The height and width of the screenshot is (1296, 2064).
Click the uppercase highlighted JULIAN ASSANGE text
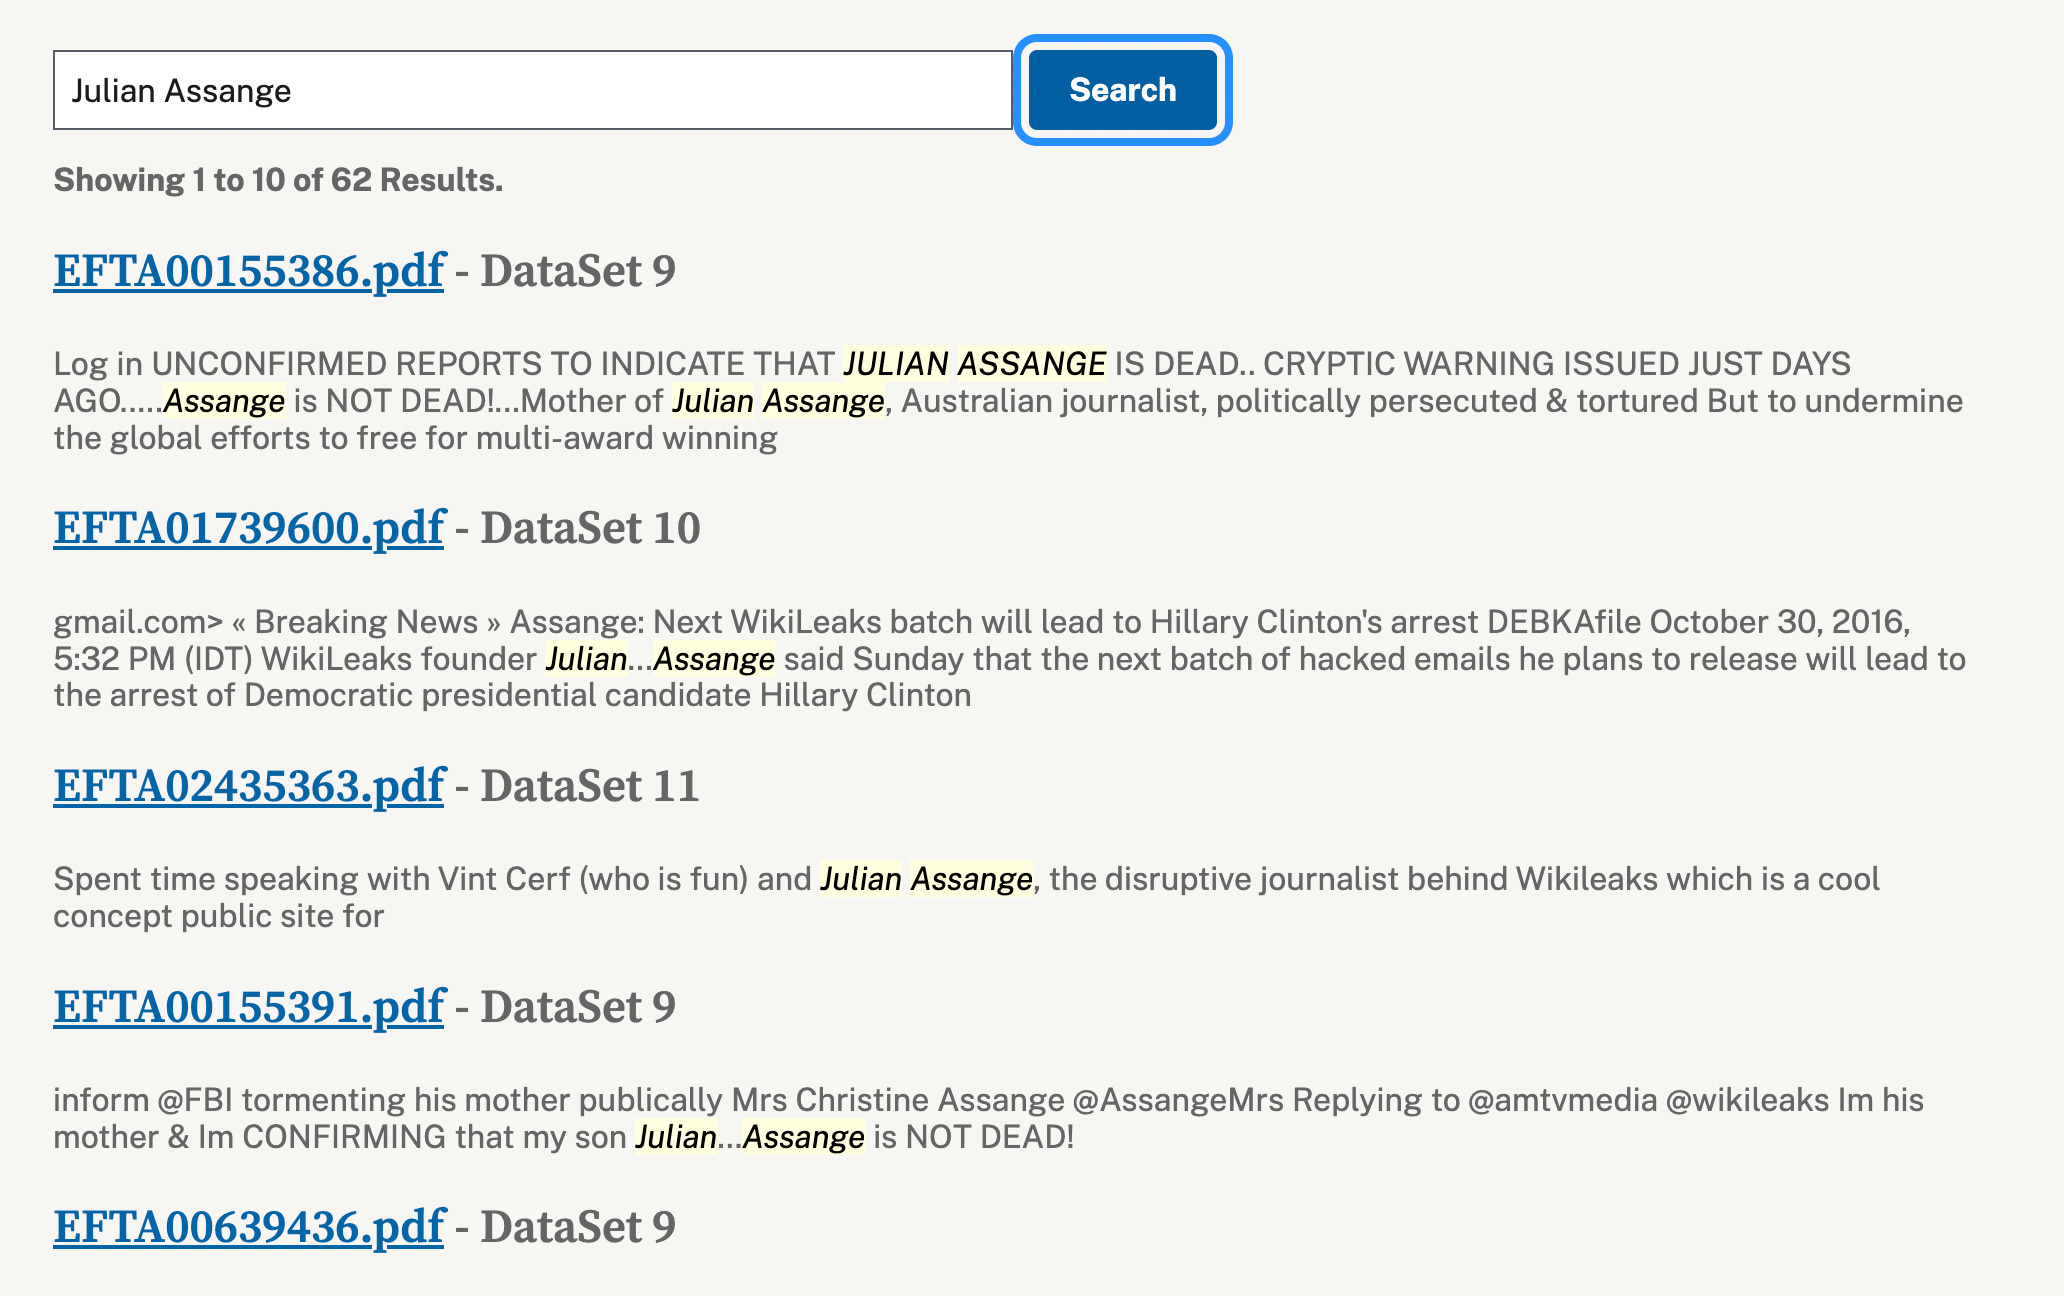click(975, 364)
